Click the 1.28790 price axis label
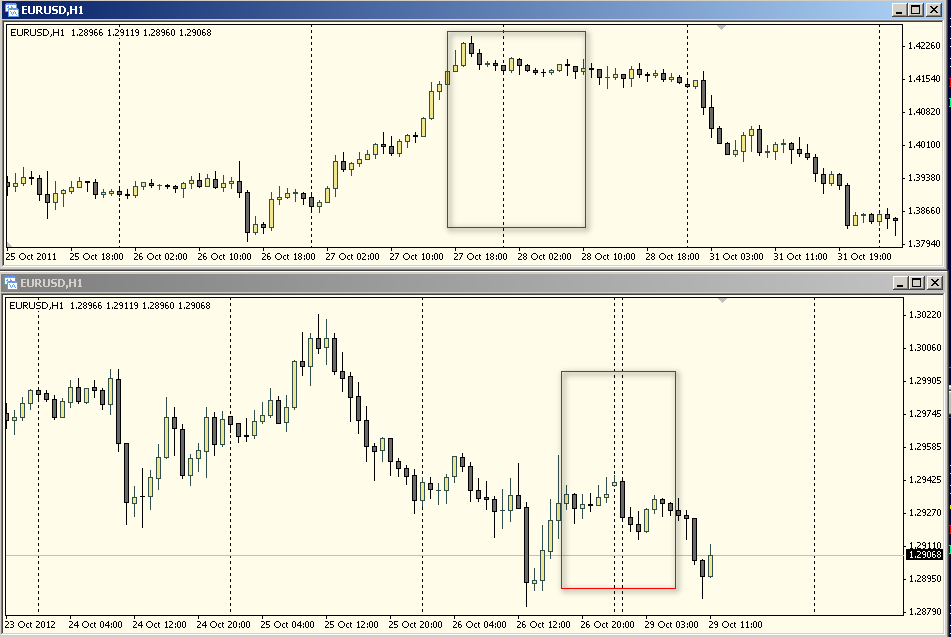This screenshot has width=951, height=637. (x=925, y=612)
